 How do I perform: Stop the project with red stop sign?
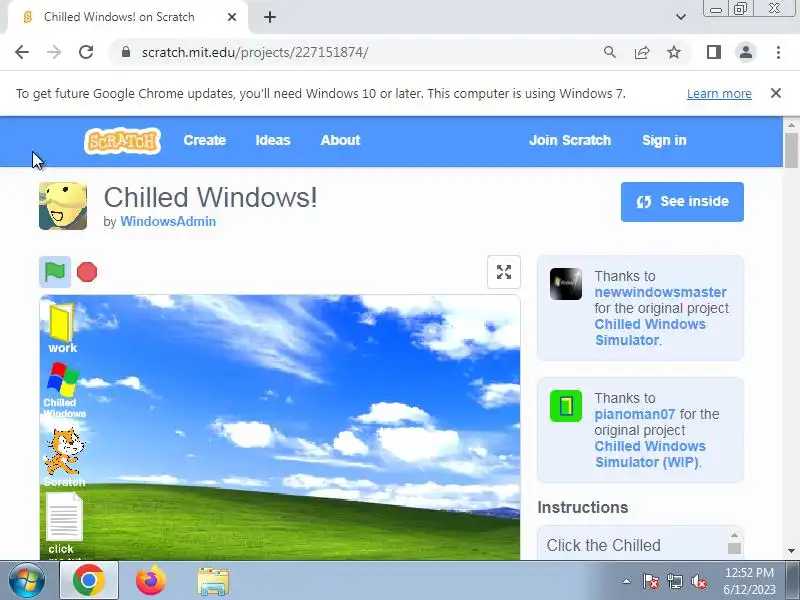click(87, 272)
